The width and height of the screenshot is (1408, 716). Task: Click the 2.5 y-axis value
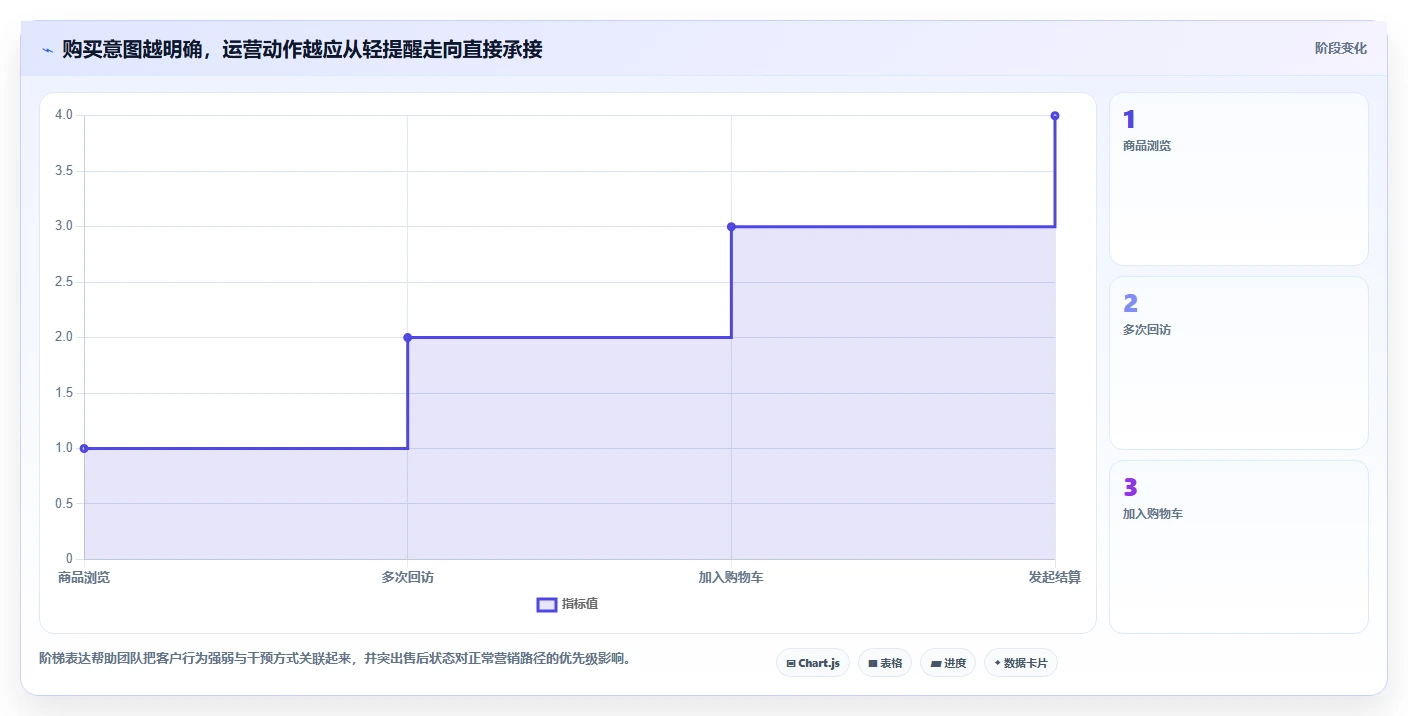point(65,282)
